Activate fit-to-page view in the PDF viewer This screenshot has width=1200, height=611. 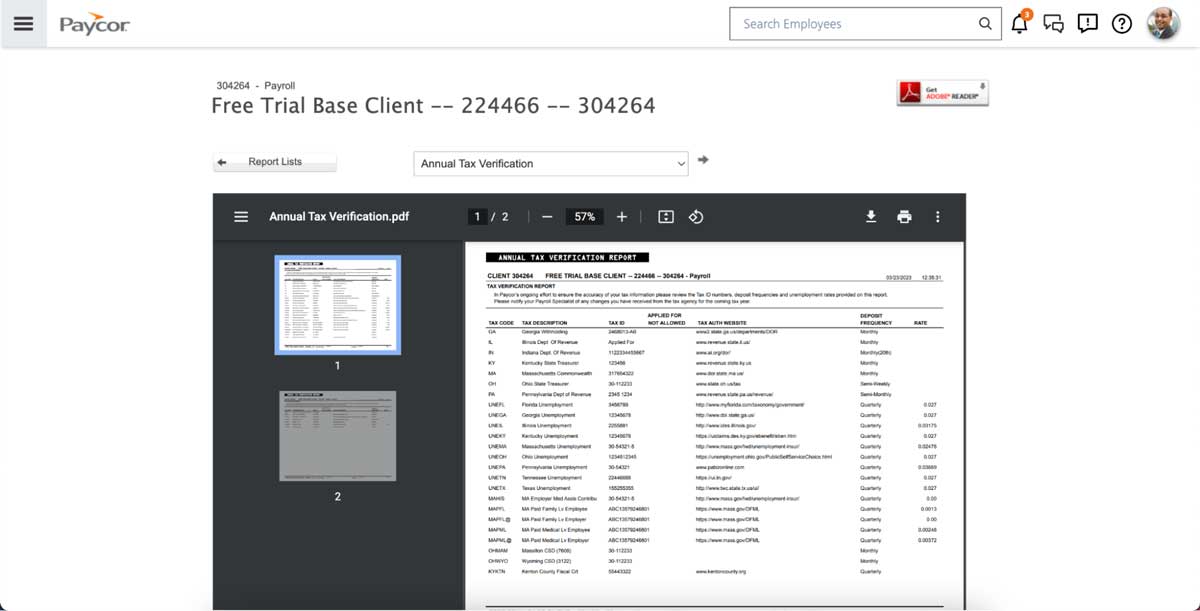(665, 216)
